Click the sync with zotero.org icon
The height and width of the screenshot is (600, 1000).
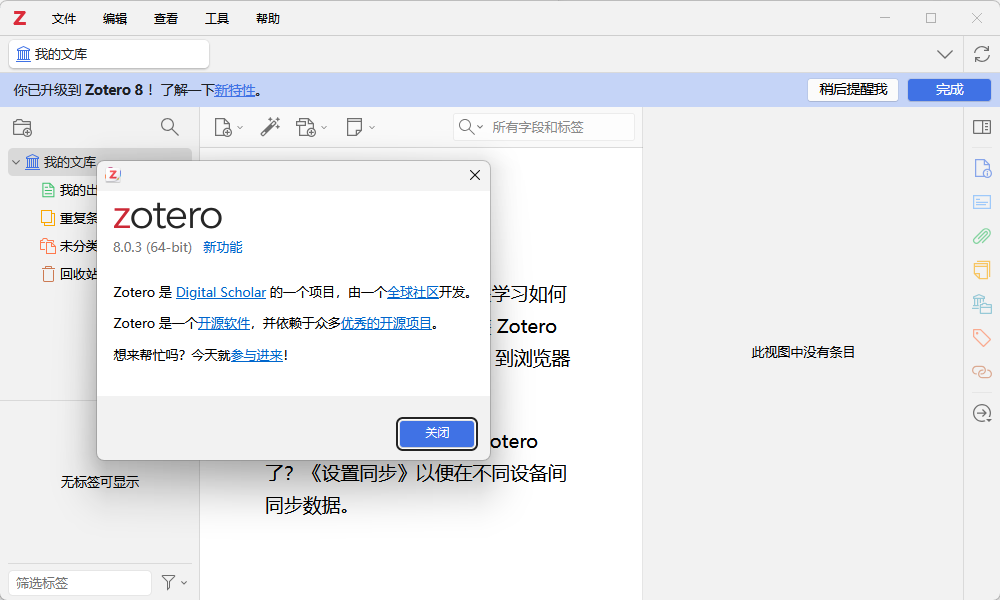pyautogui.click(x=982, y=54)
